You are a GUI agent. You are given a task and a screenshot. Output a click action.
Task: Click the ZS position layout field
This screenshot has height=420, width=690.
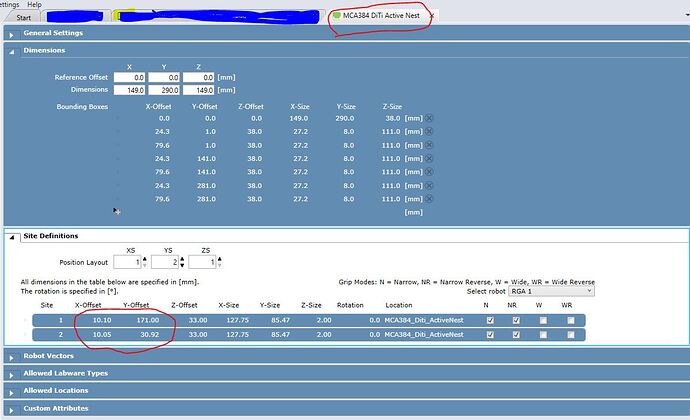202,262
